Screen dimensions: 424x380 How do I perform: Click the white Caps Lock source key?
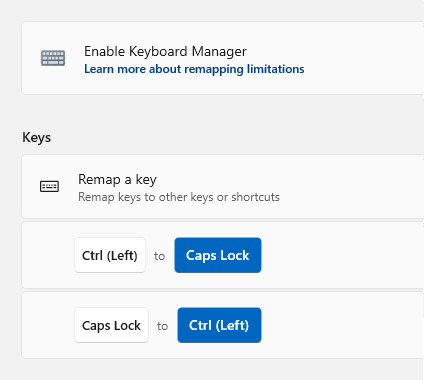click(111, 325)
